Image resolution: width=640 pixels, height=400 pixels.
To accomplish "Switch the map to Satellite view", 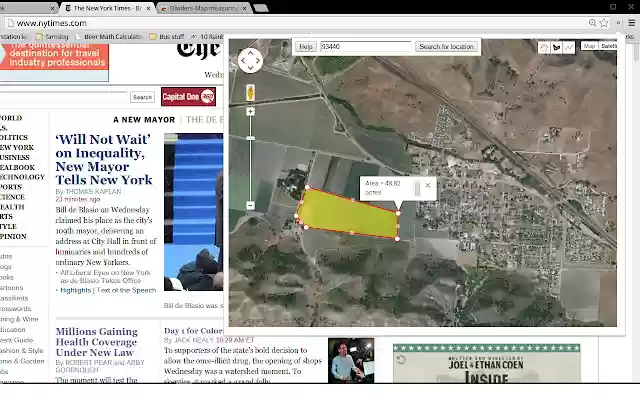I will pos(608,46).
